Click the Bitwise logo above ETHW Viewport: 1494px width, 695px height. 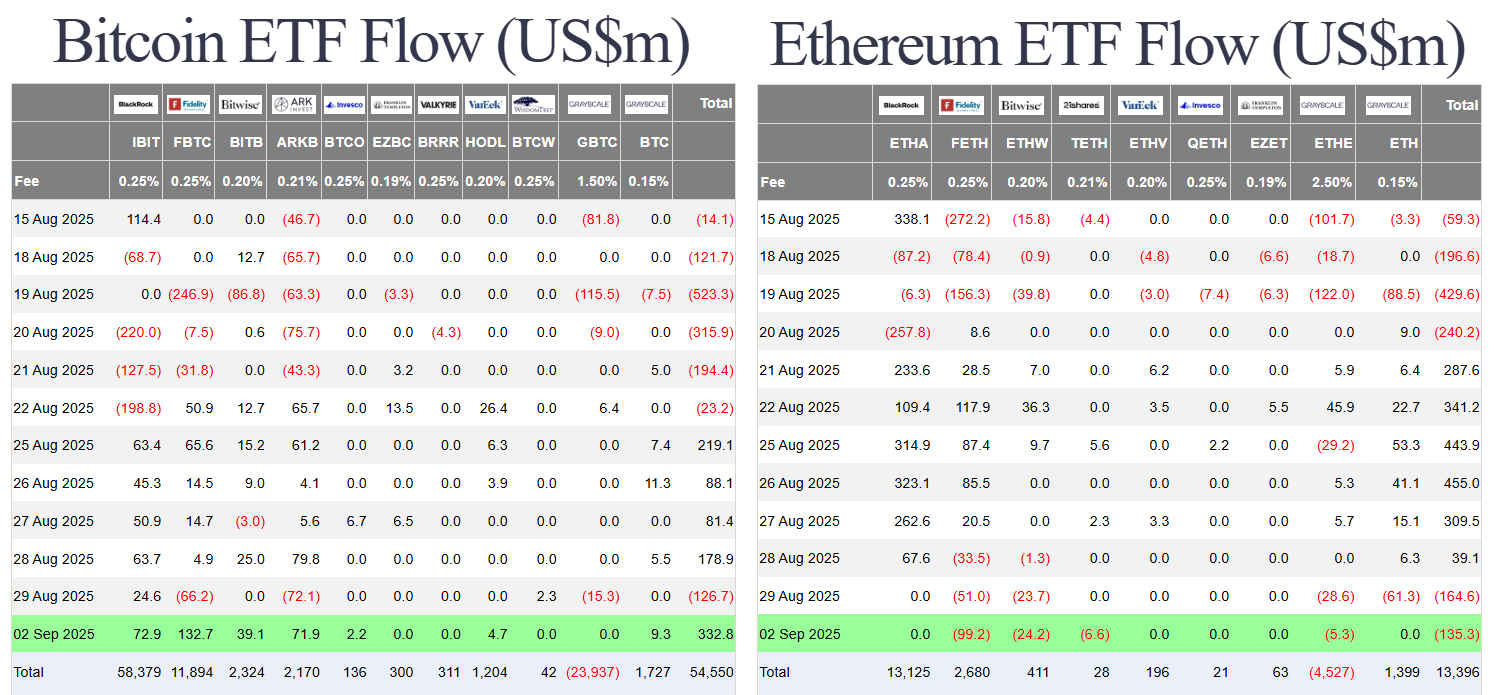[x=1021, y=105]
